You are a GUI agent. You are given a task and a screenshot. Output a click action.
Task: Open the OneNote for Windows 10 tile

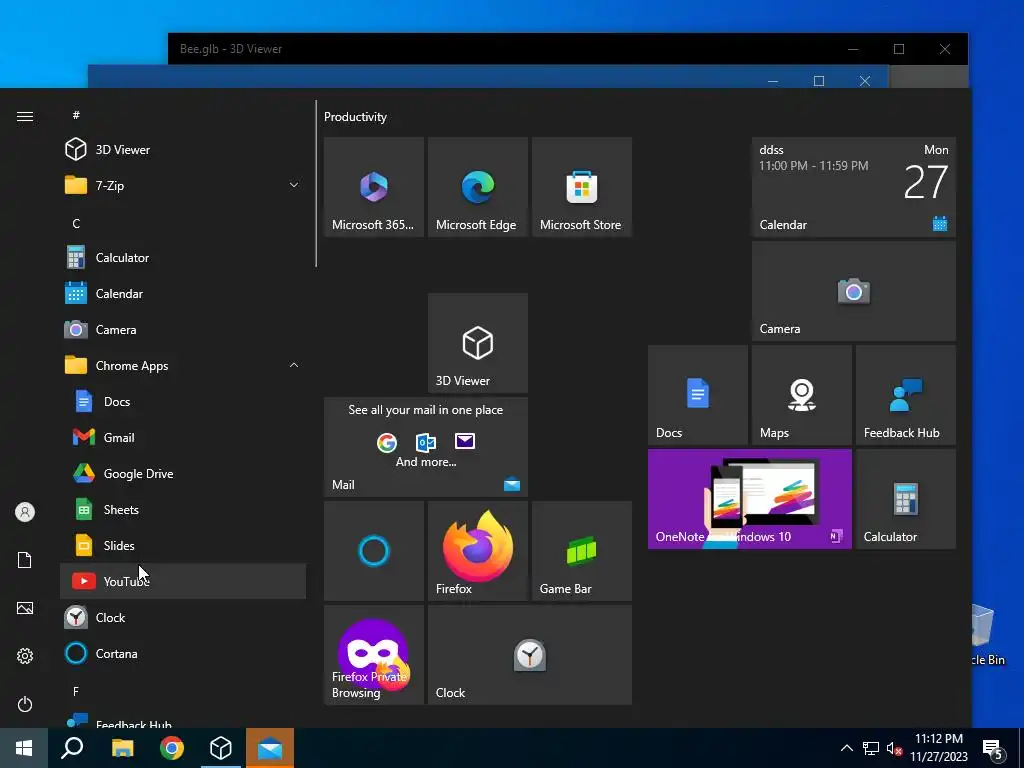click(x=750, y=499)
